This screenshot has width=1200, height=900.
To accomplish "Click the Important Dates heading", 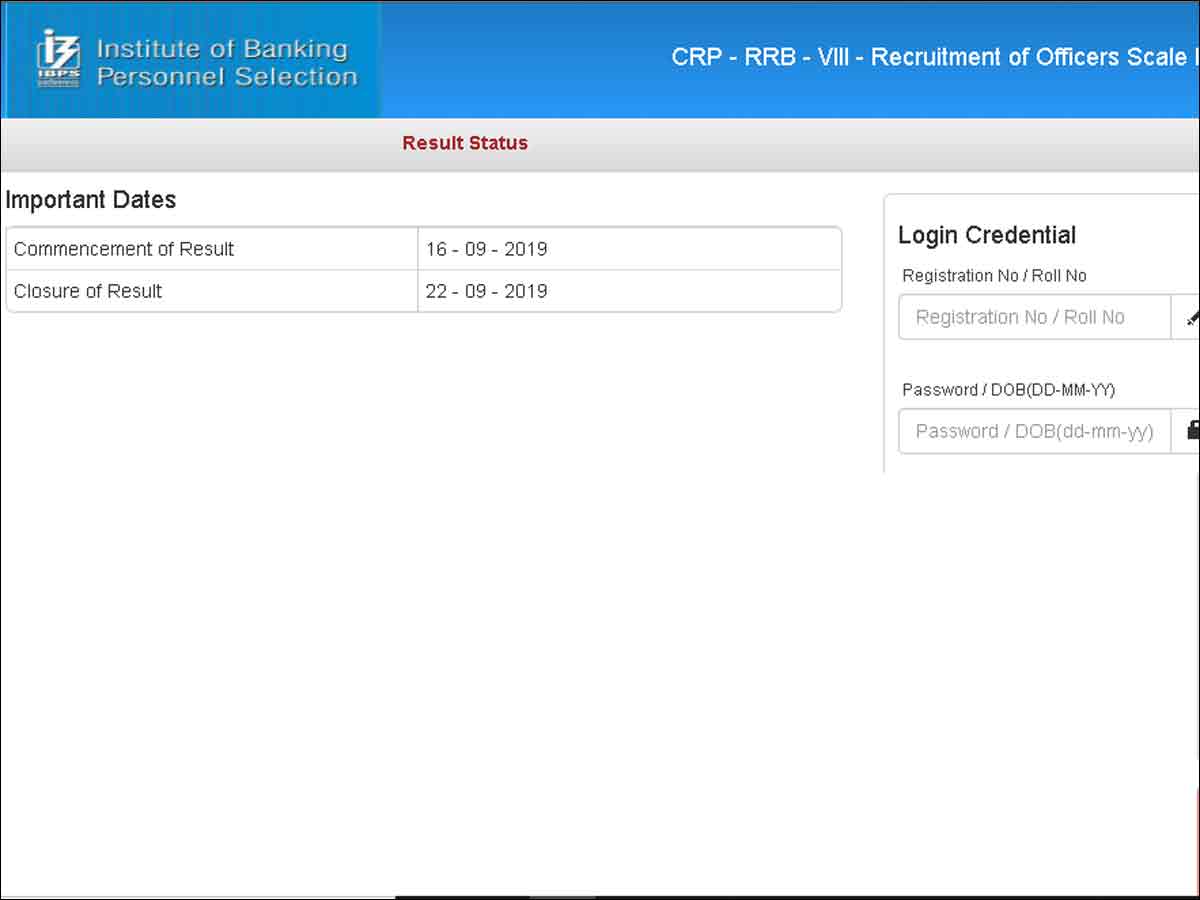I will coord(91,200).
